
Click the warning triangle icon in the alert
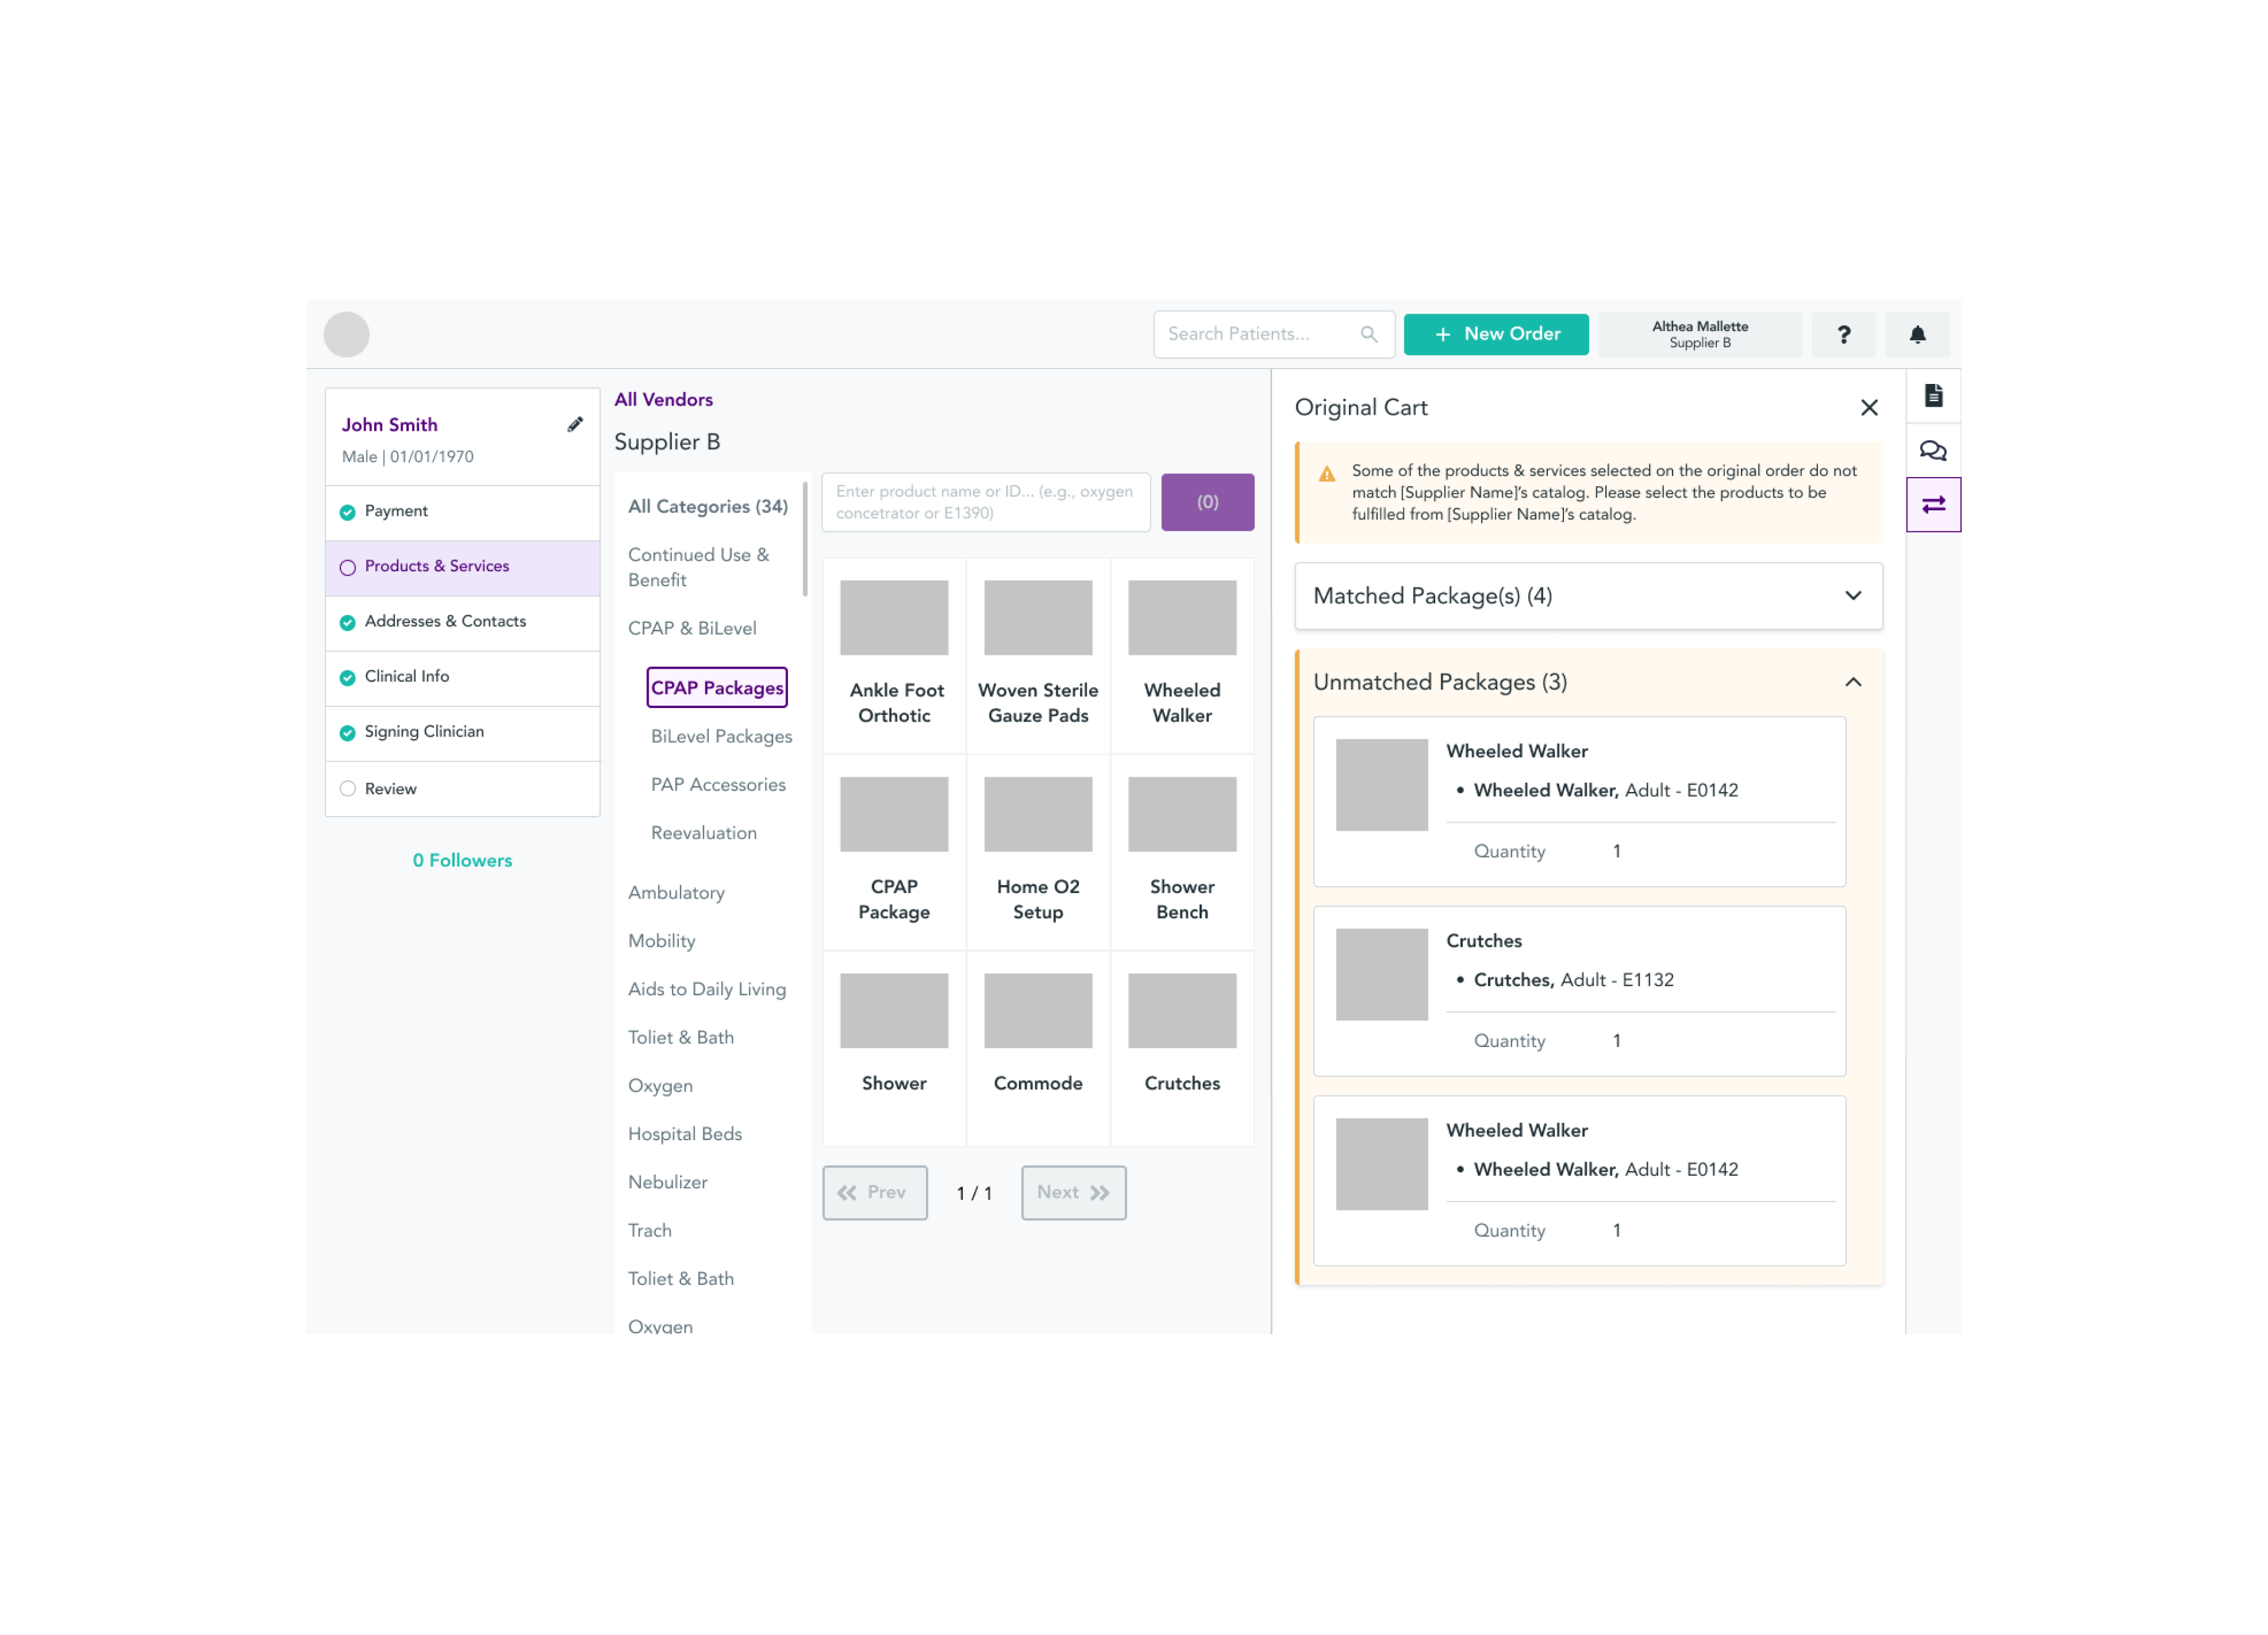1327,474
